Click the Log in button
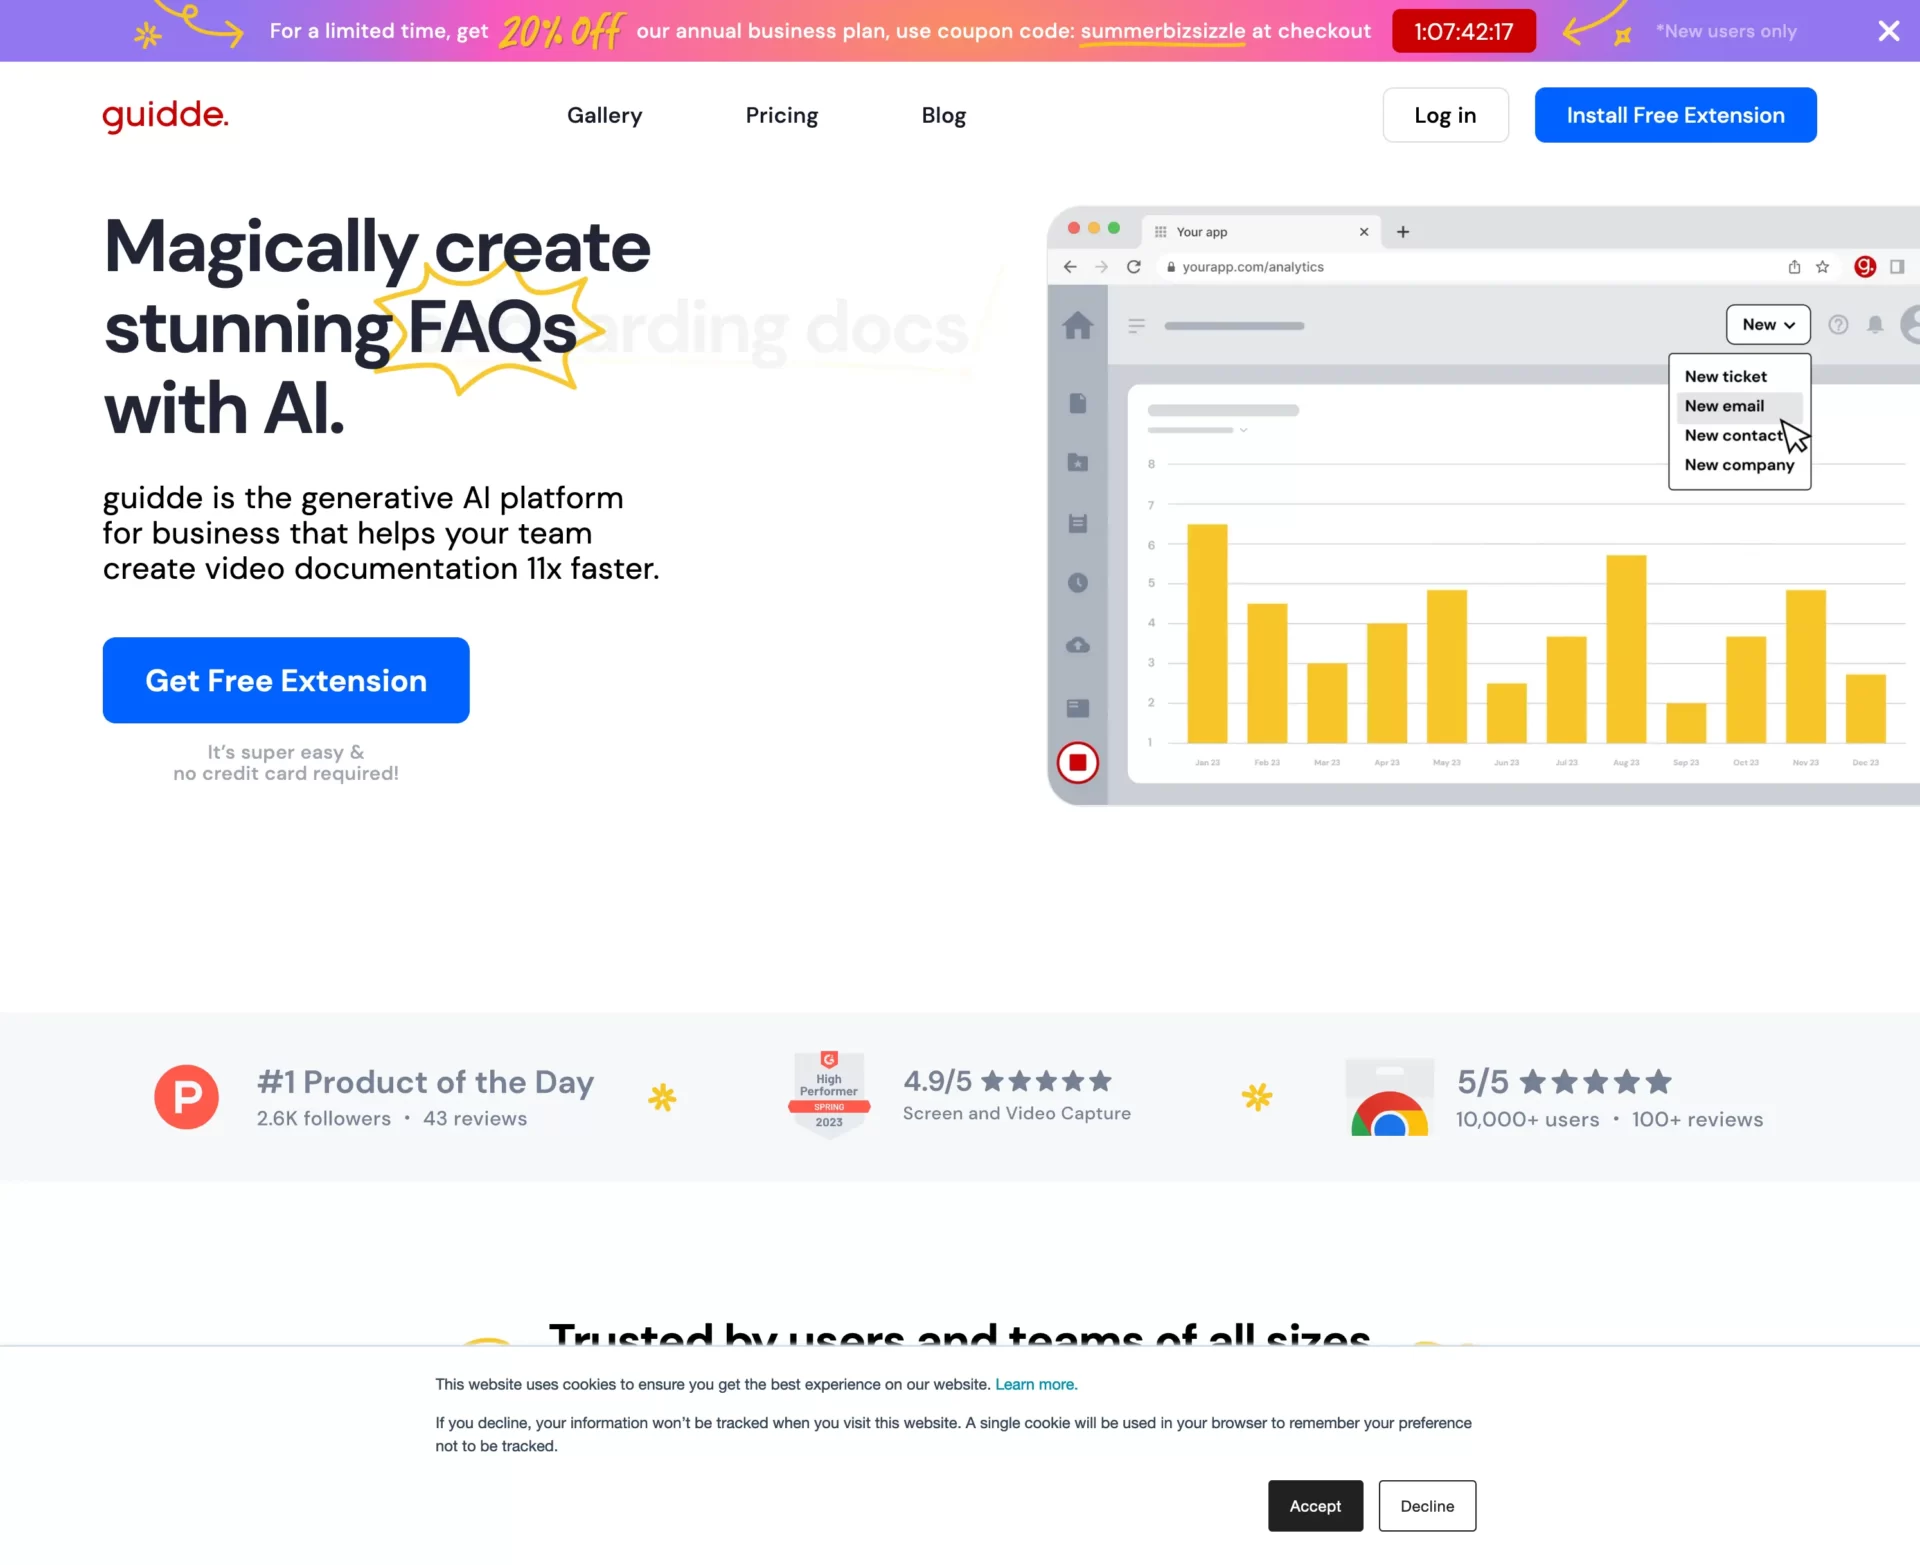 (1444, 115)
